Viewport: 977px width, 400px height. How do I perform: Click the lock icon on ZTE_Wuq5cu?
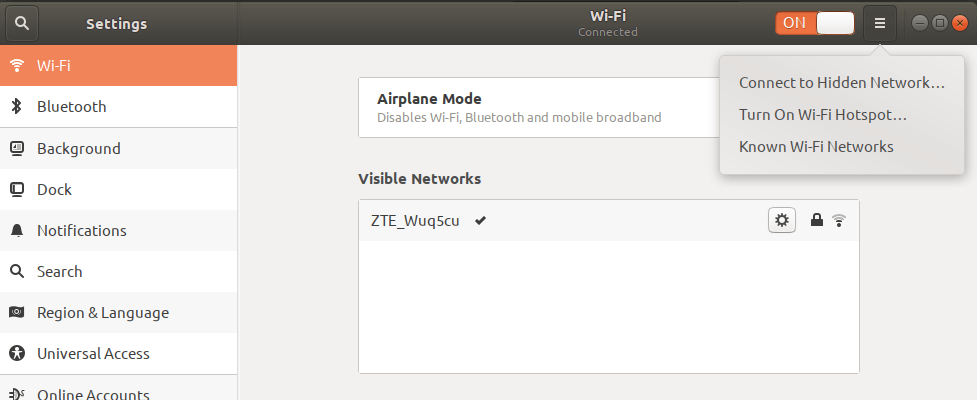point(816,219)
